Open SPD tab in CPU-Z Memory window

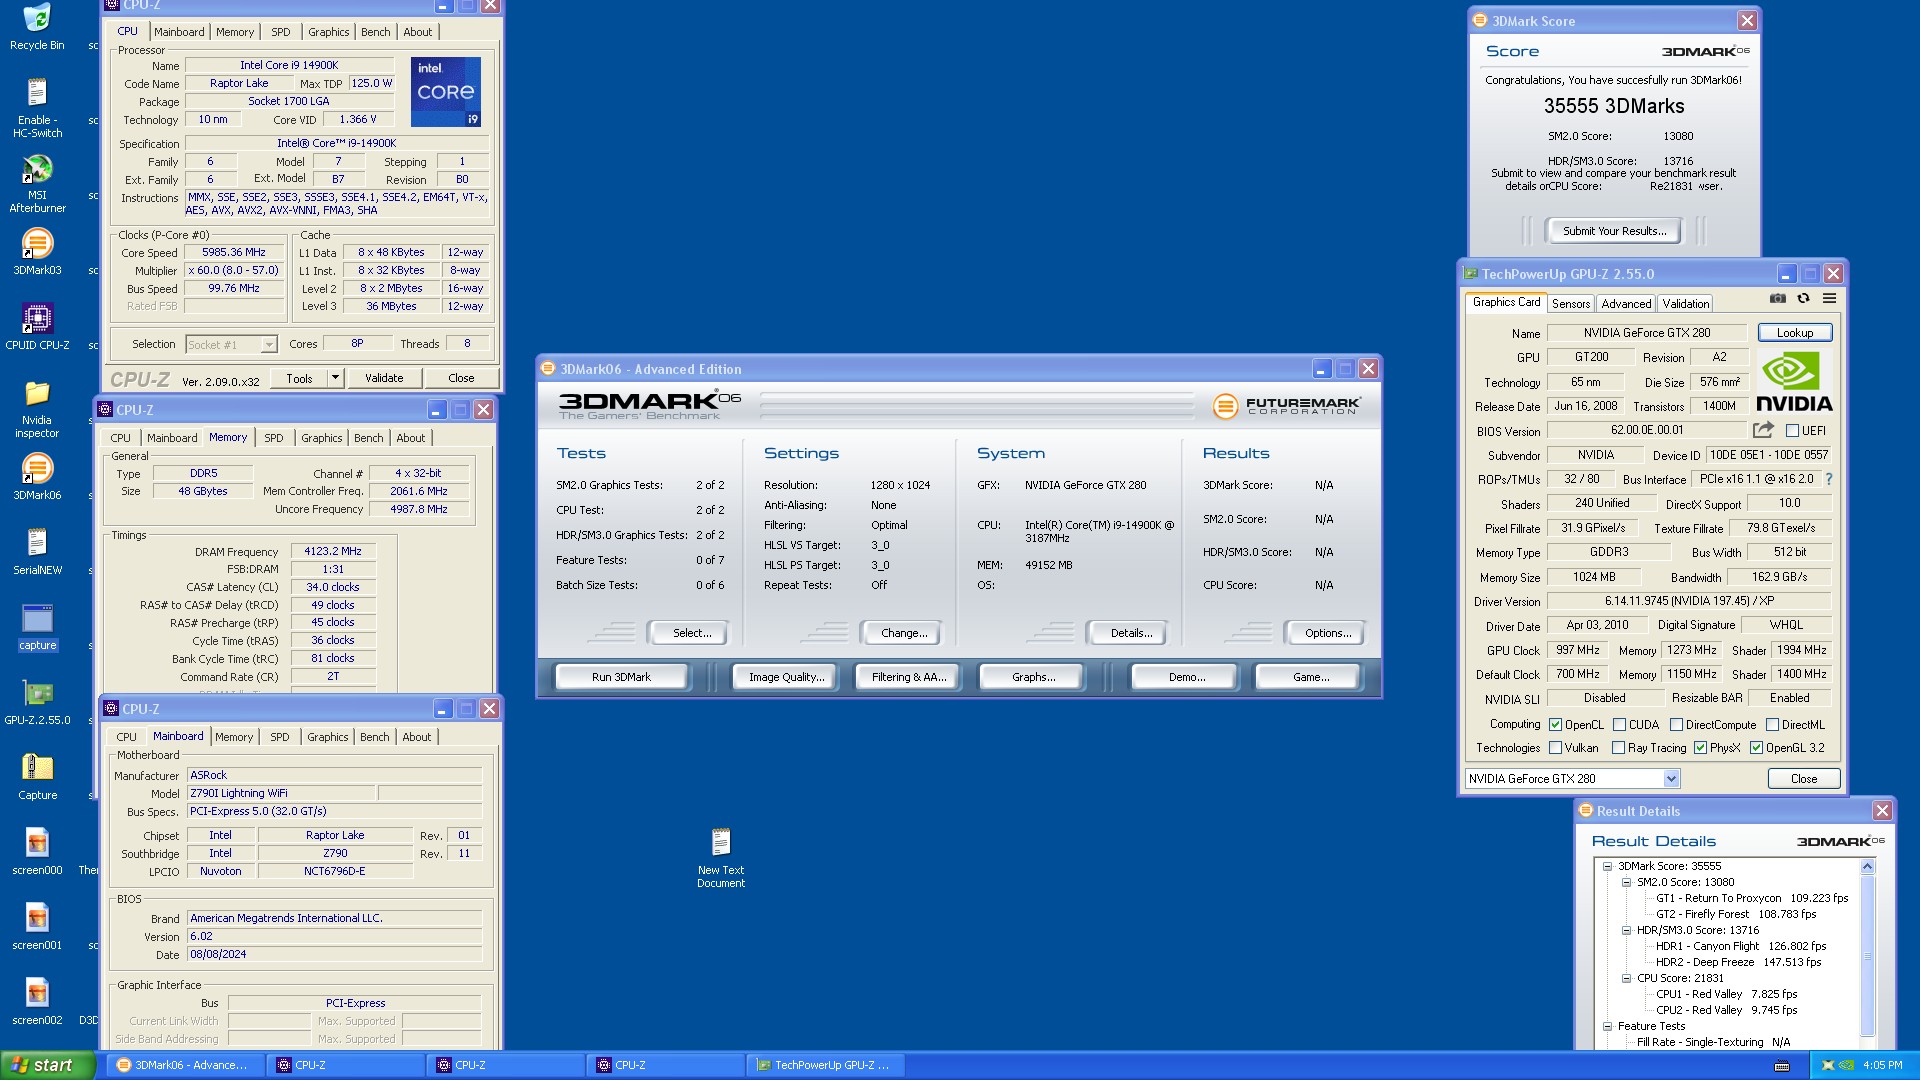(274, 438)
